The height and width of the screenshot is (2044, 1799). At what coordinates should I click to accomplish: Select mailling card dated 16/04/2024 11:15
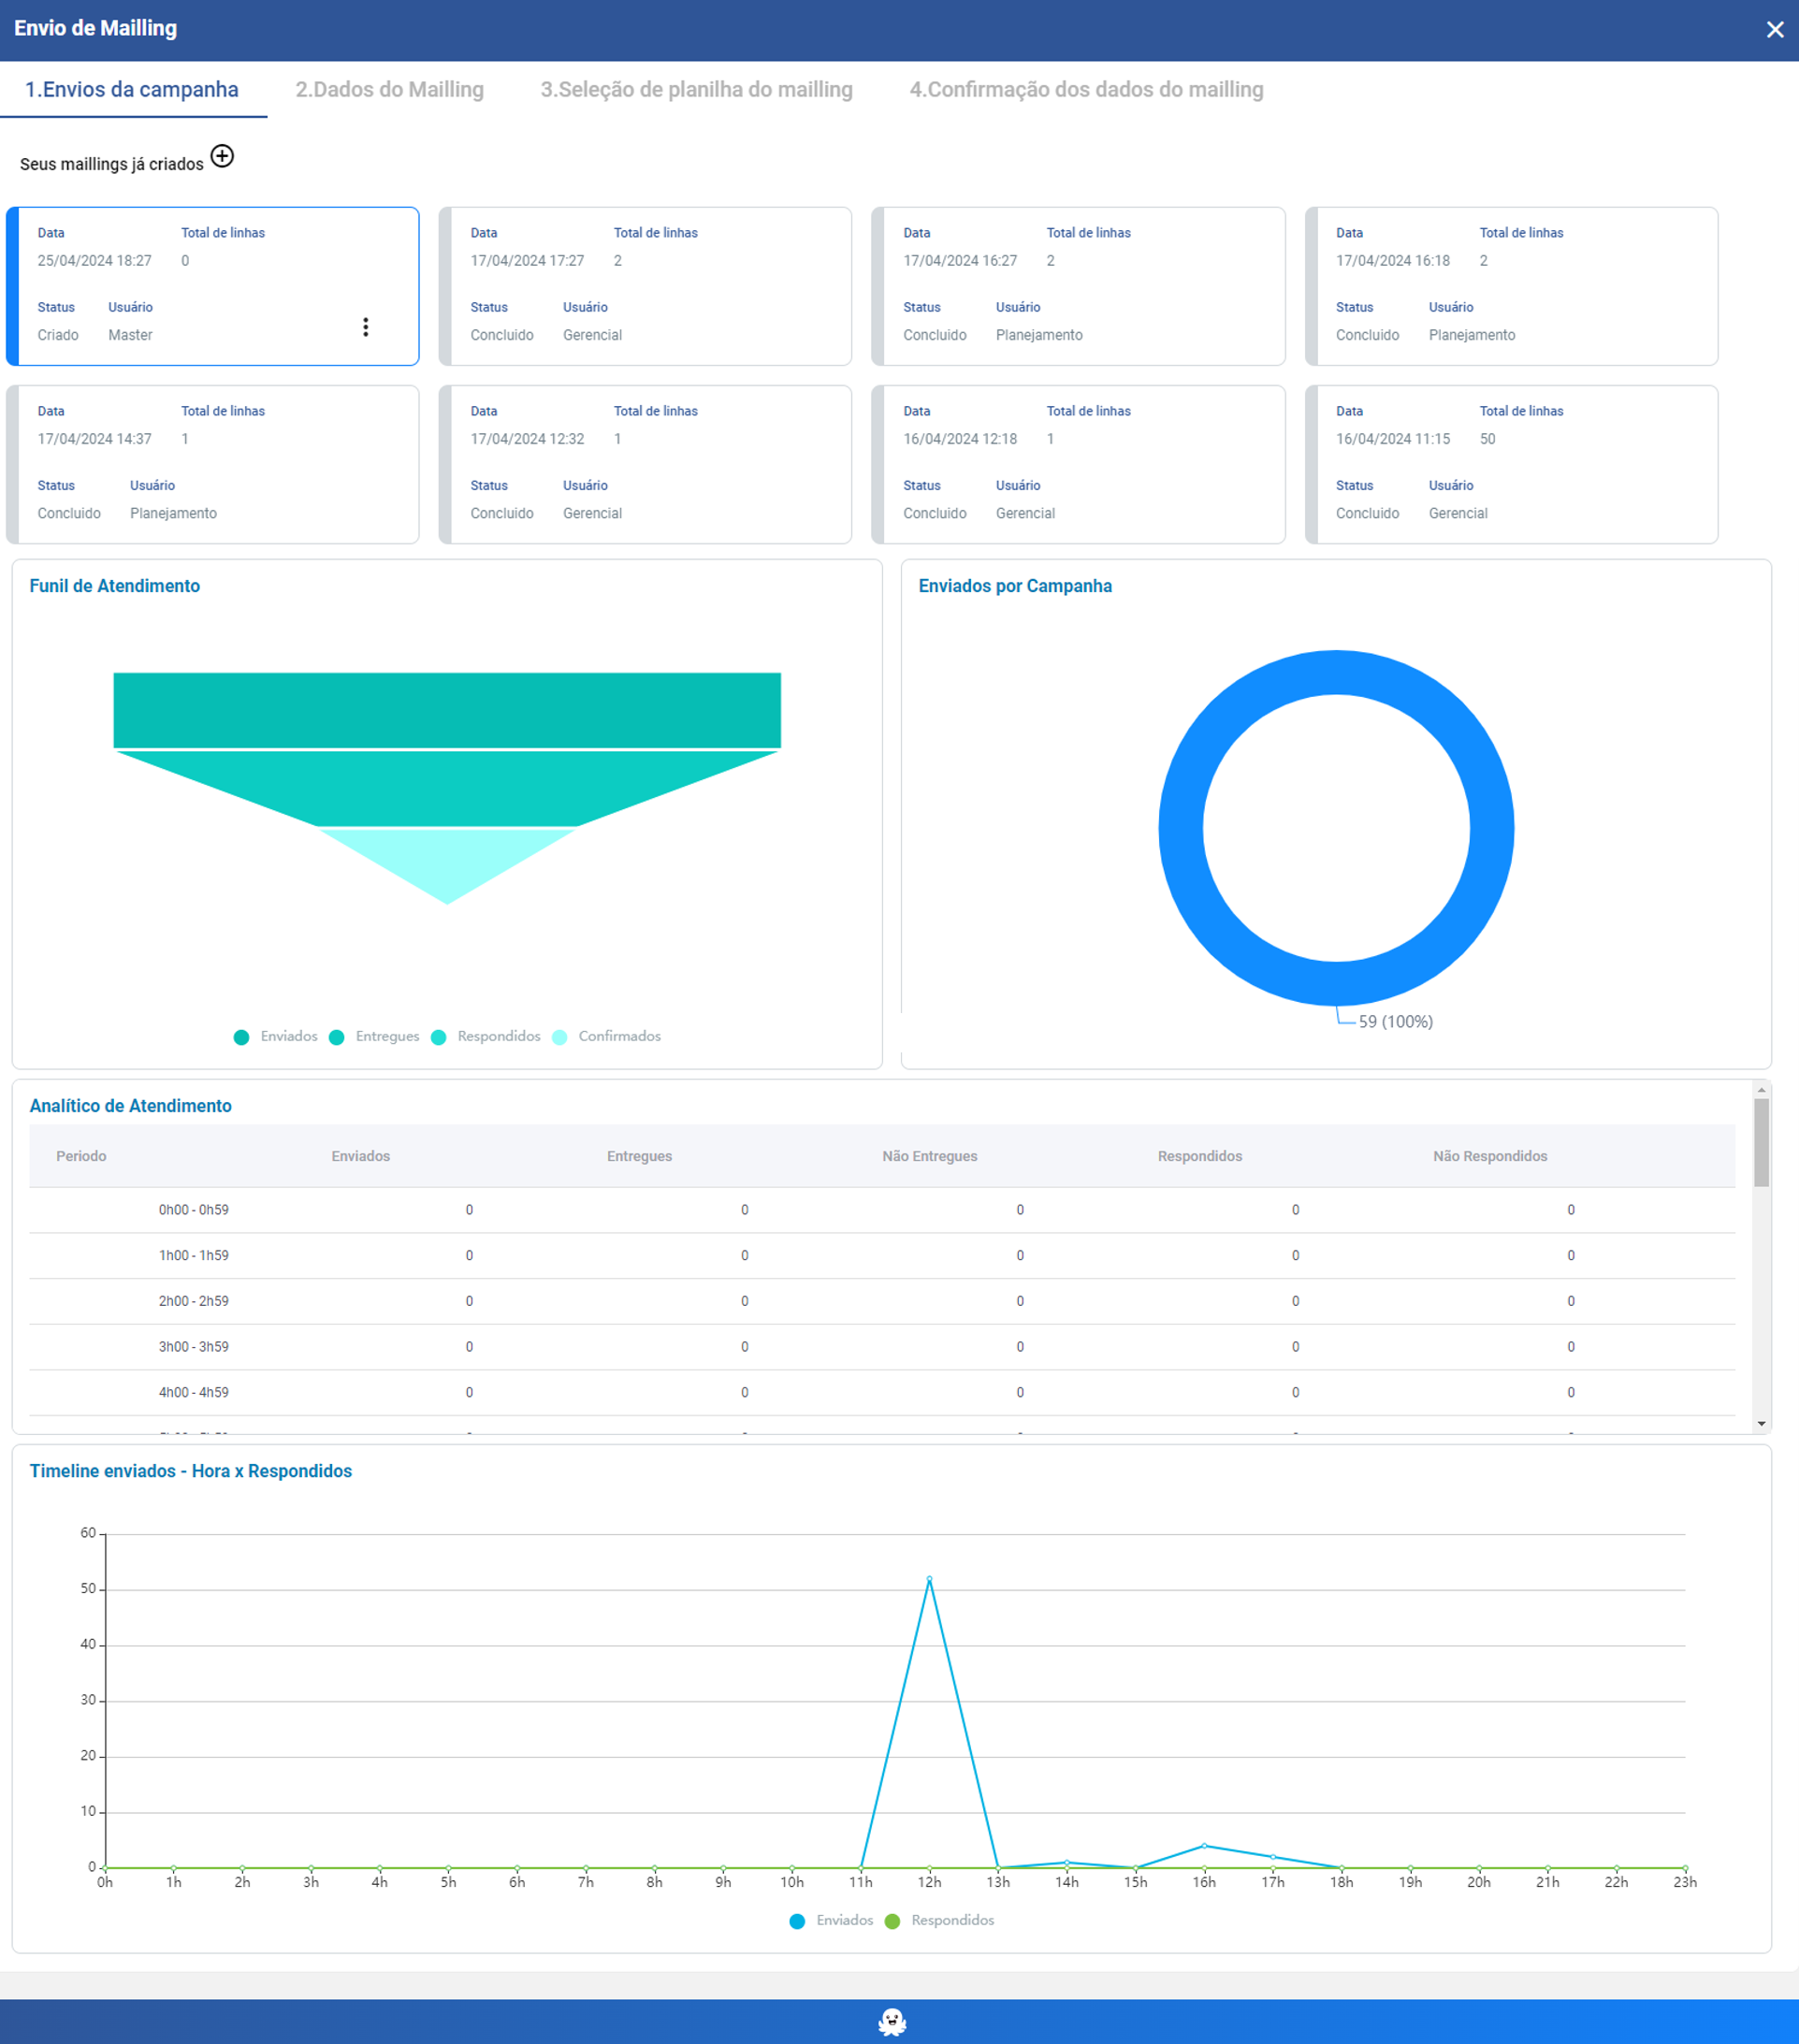[x=1511, y=464]
